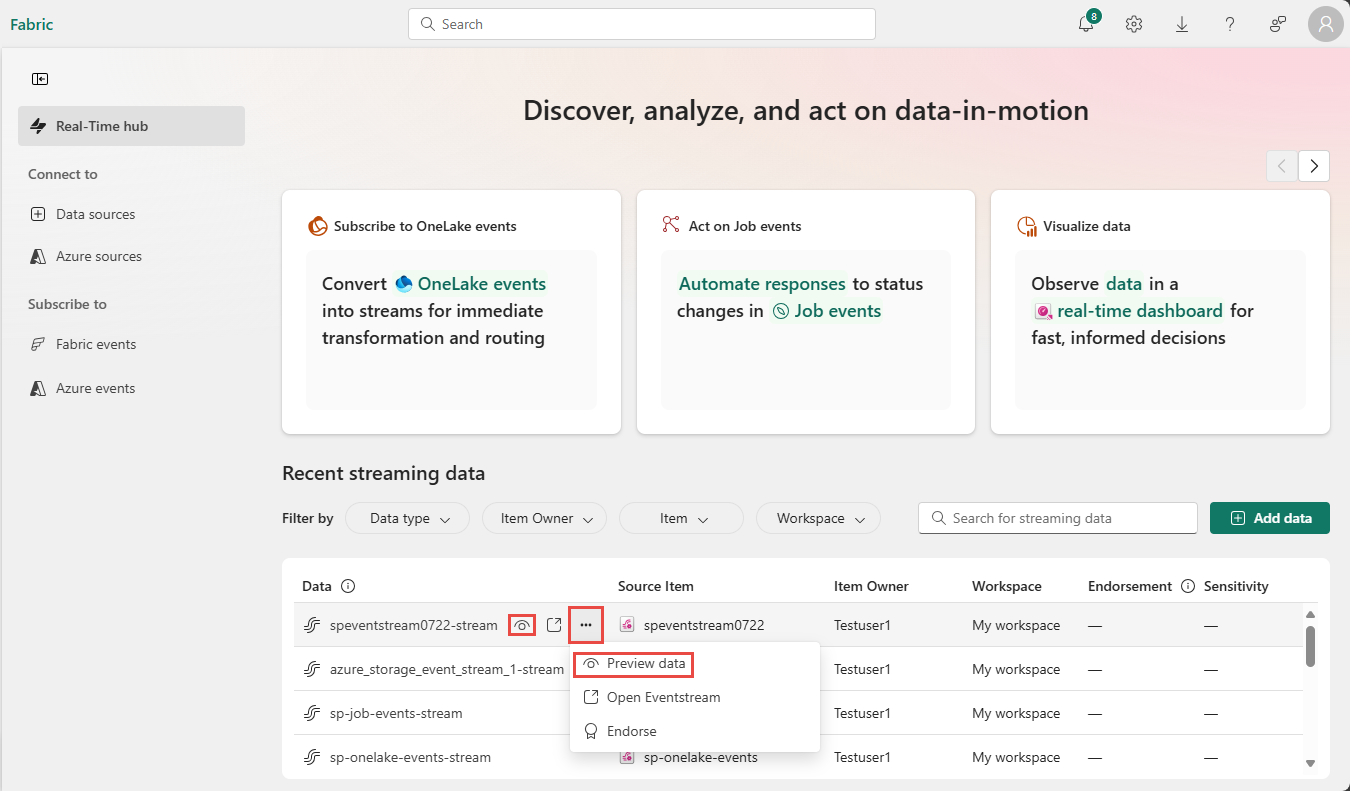The height and width of the screenshot is (791, 1350).
Task: Click the Add data button
Action: pos(1269,518)
